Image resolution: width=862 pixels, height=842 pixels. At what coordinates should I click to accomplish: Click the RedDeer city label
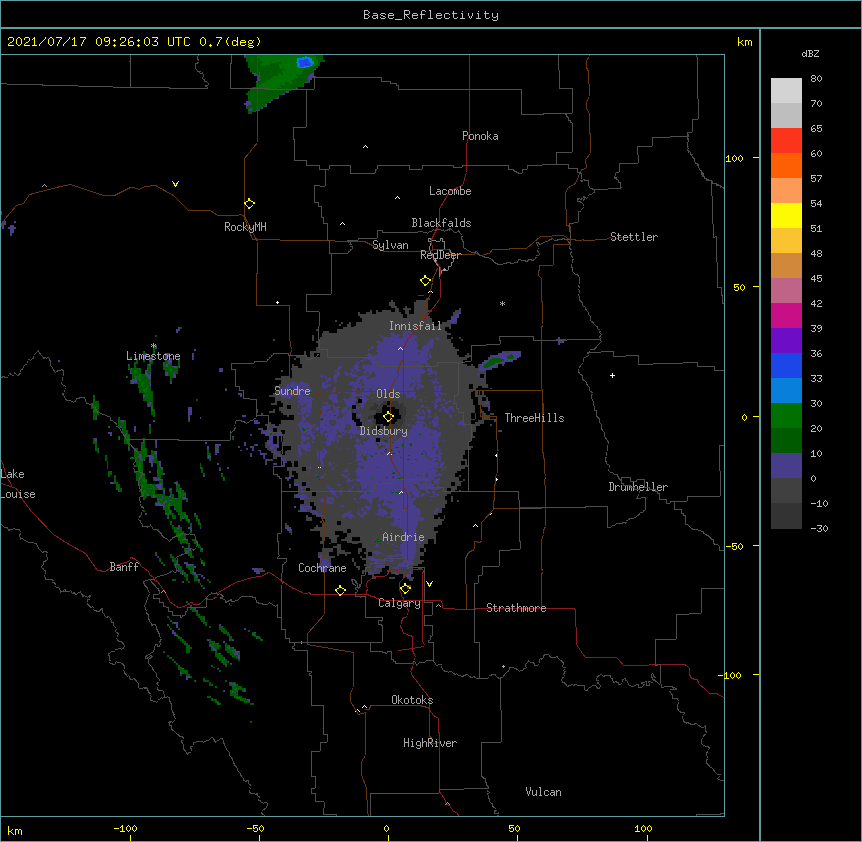pos(440,255)
